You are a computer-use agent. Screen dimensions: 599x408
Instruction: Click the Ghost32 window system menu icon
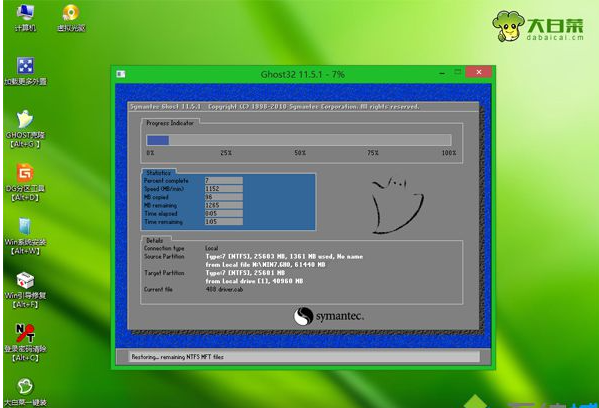coord(121,74)
